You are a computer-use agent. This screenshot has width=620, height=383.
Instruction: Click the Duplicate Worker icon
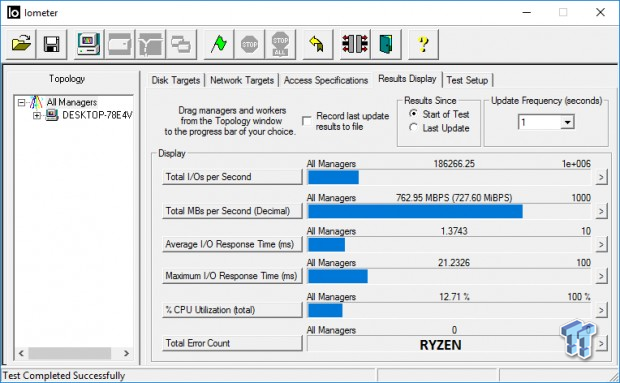point(181,44)
